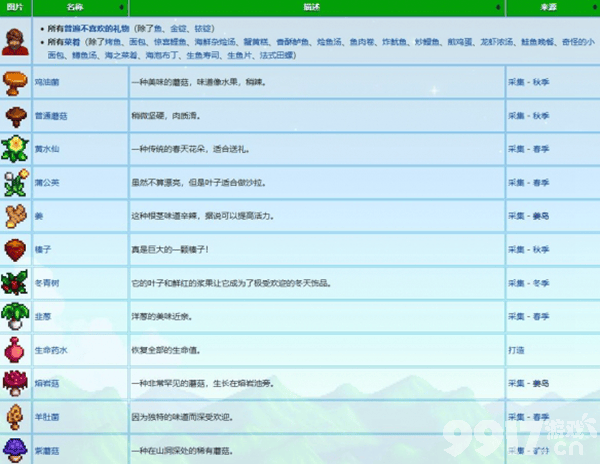600x464 pixels.
Task: Open the 金锭 link in exceptions
Action: [x=178, y=29]
